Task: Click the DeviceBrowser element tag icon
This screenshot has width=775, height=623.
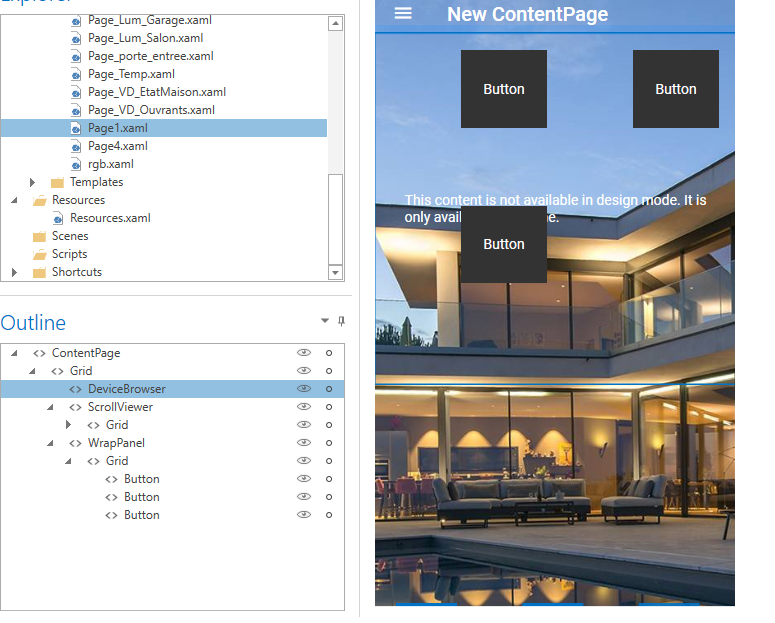Action: click(75, 389)
